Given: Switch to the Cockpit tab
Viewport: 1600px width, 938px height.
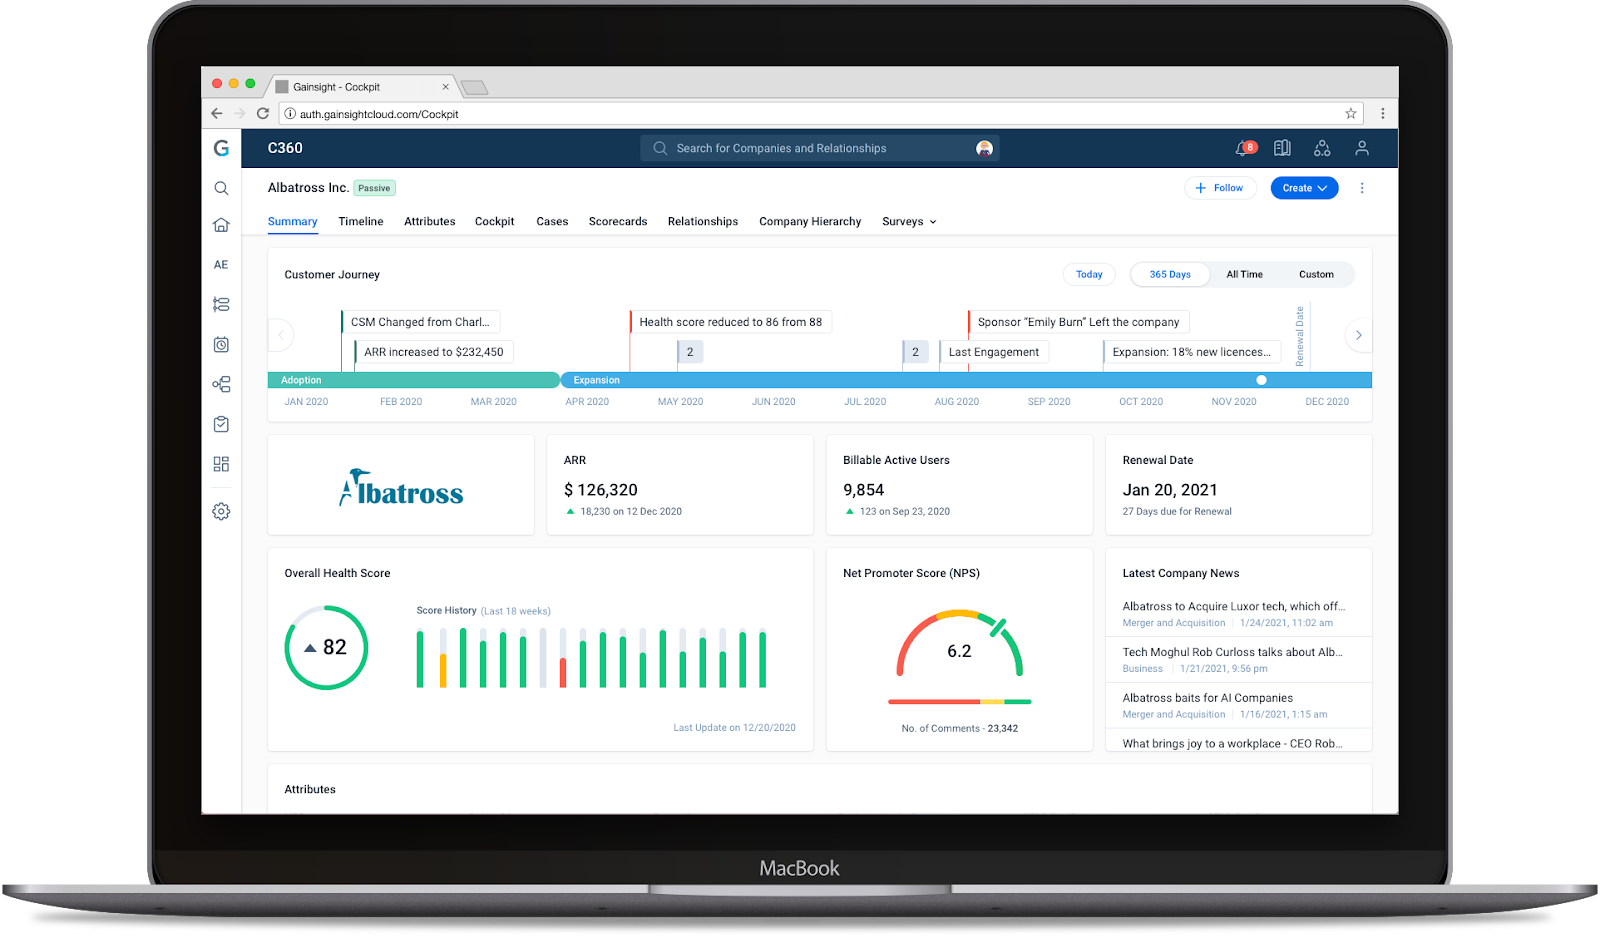Looking at the screenshot, I should point(495,222).
